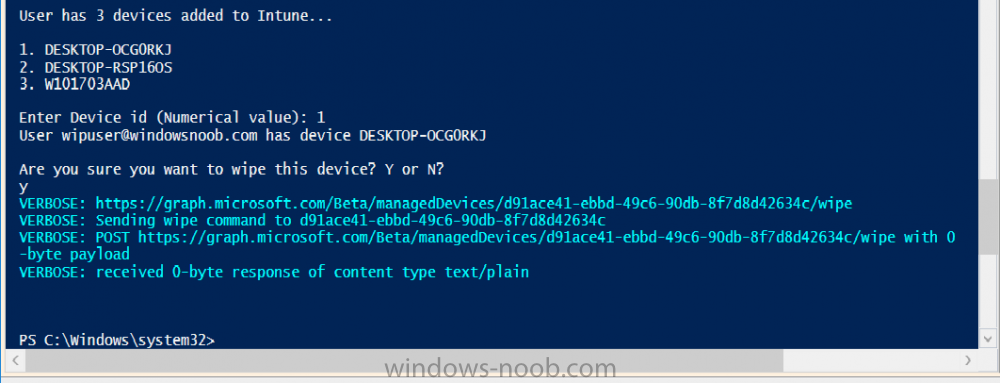Click the PS C:\Windows\system32> prompt line
Viewport: 1000px width, 383px height.
[x=117, y=340]
